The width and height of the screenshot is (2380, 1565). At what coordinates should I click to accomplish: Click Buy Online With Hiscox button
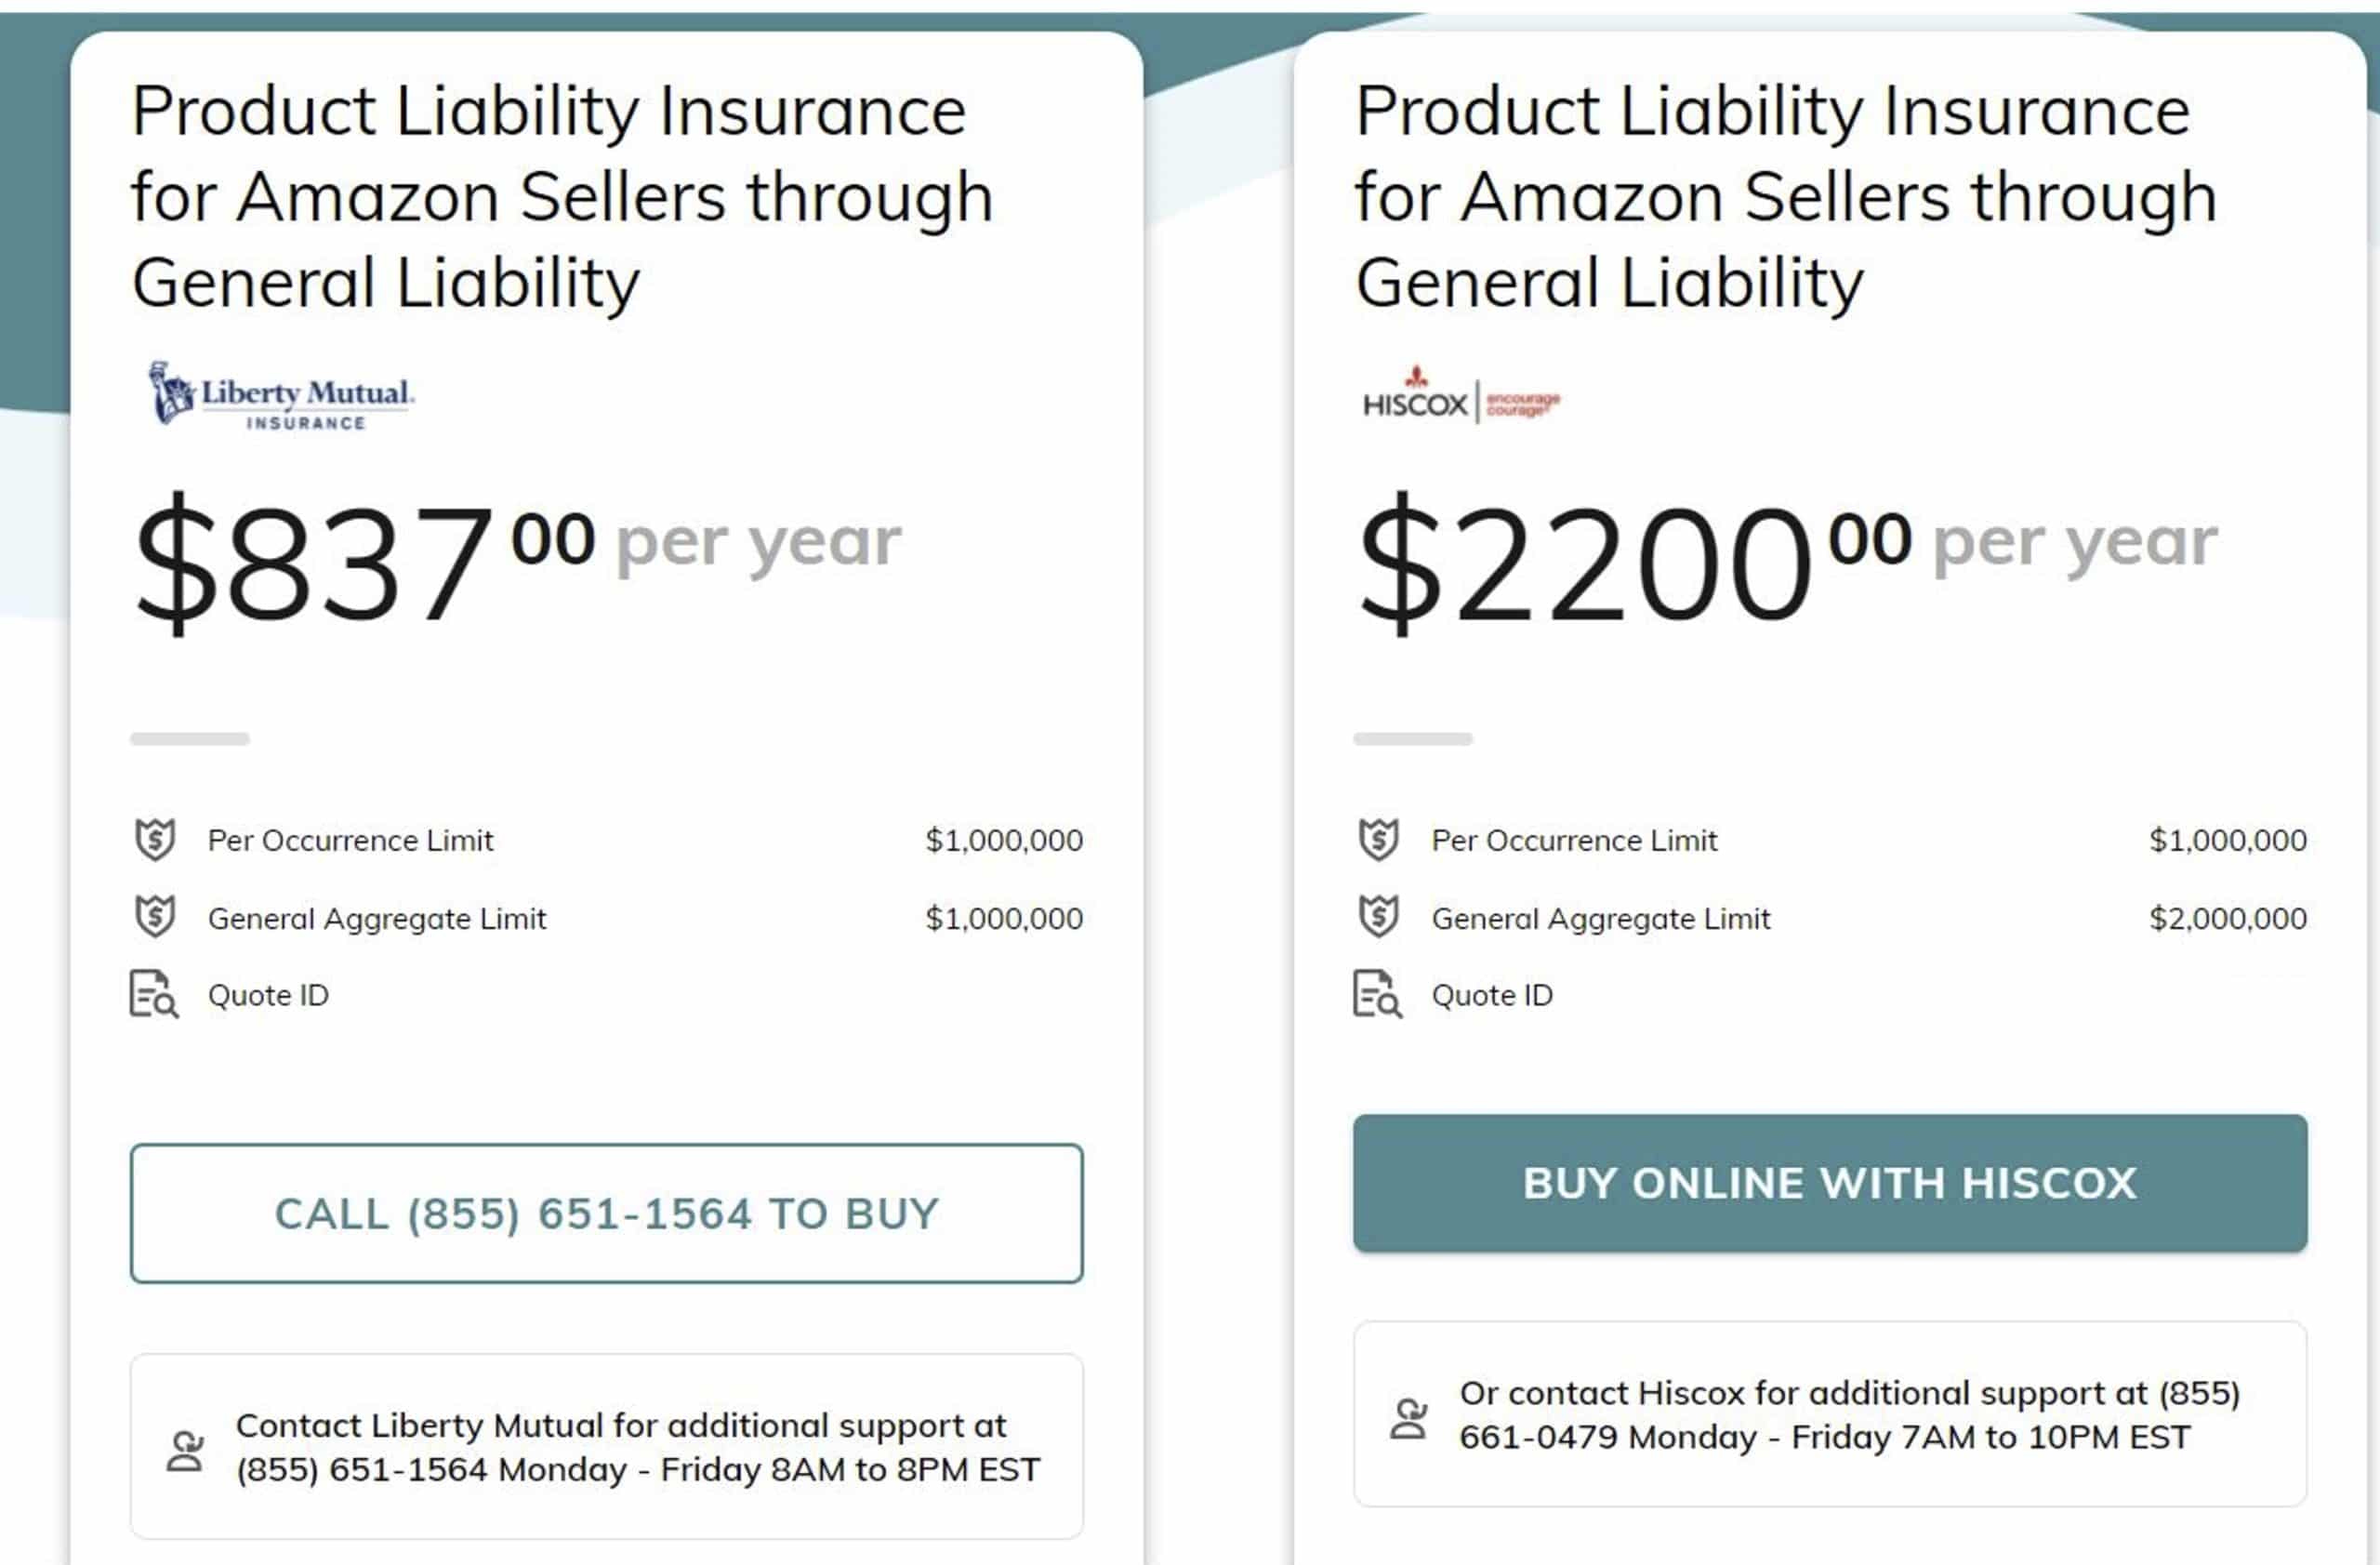pyautogui.click(x=1830, y=1183)
